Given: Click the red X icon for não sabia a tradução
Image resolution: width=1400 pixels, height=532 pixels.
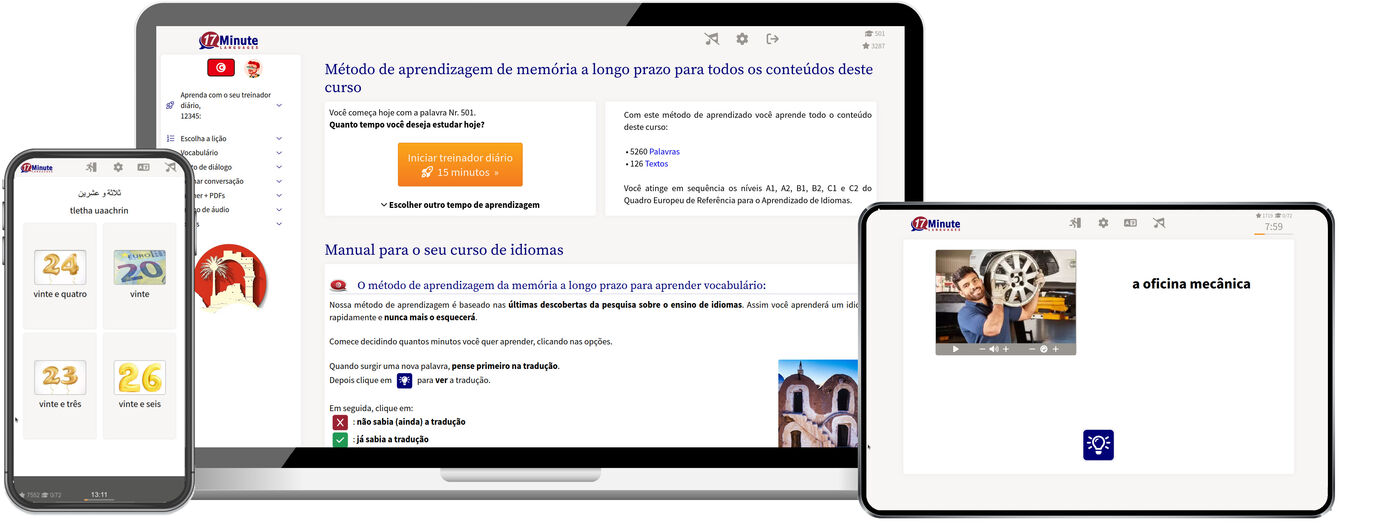Looking at the screenshot, I should coord(340,422).
